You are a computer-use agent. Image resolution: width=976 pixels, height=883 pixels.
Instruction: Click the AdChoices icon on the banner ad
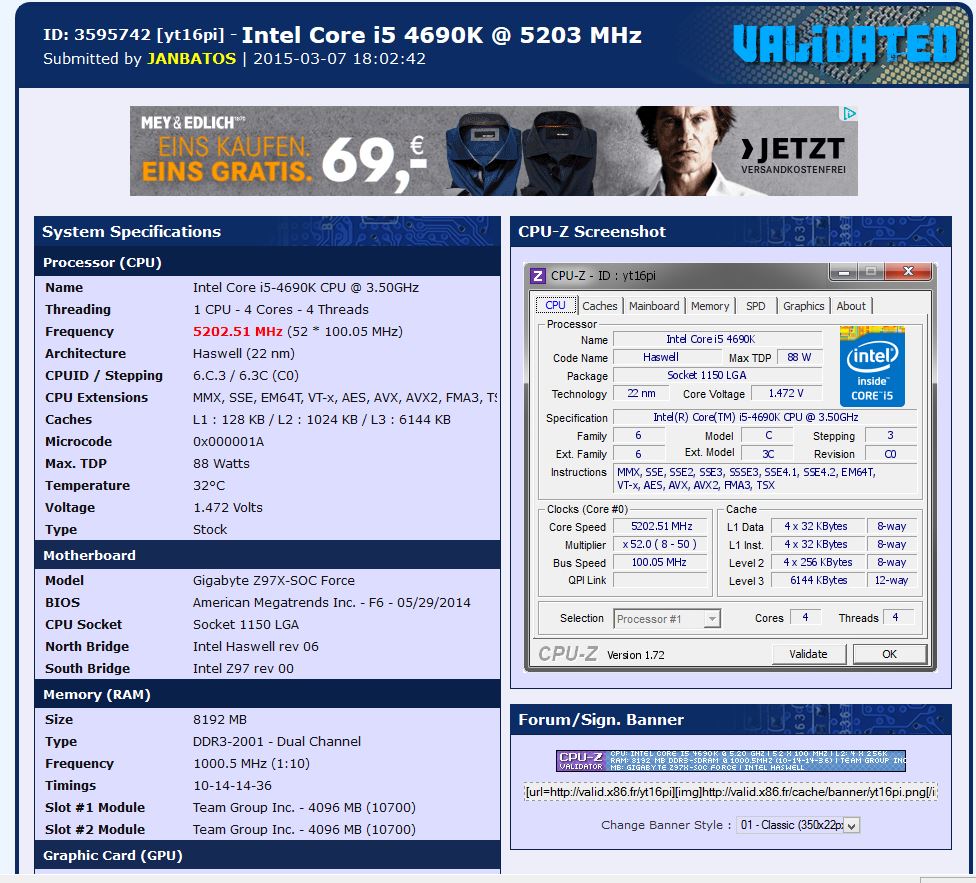(x=849, y=113)
